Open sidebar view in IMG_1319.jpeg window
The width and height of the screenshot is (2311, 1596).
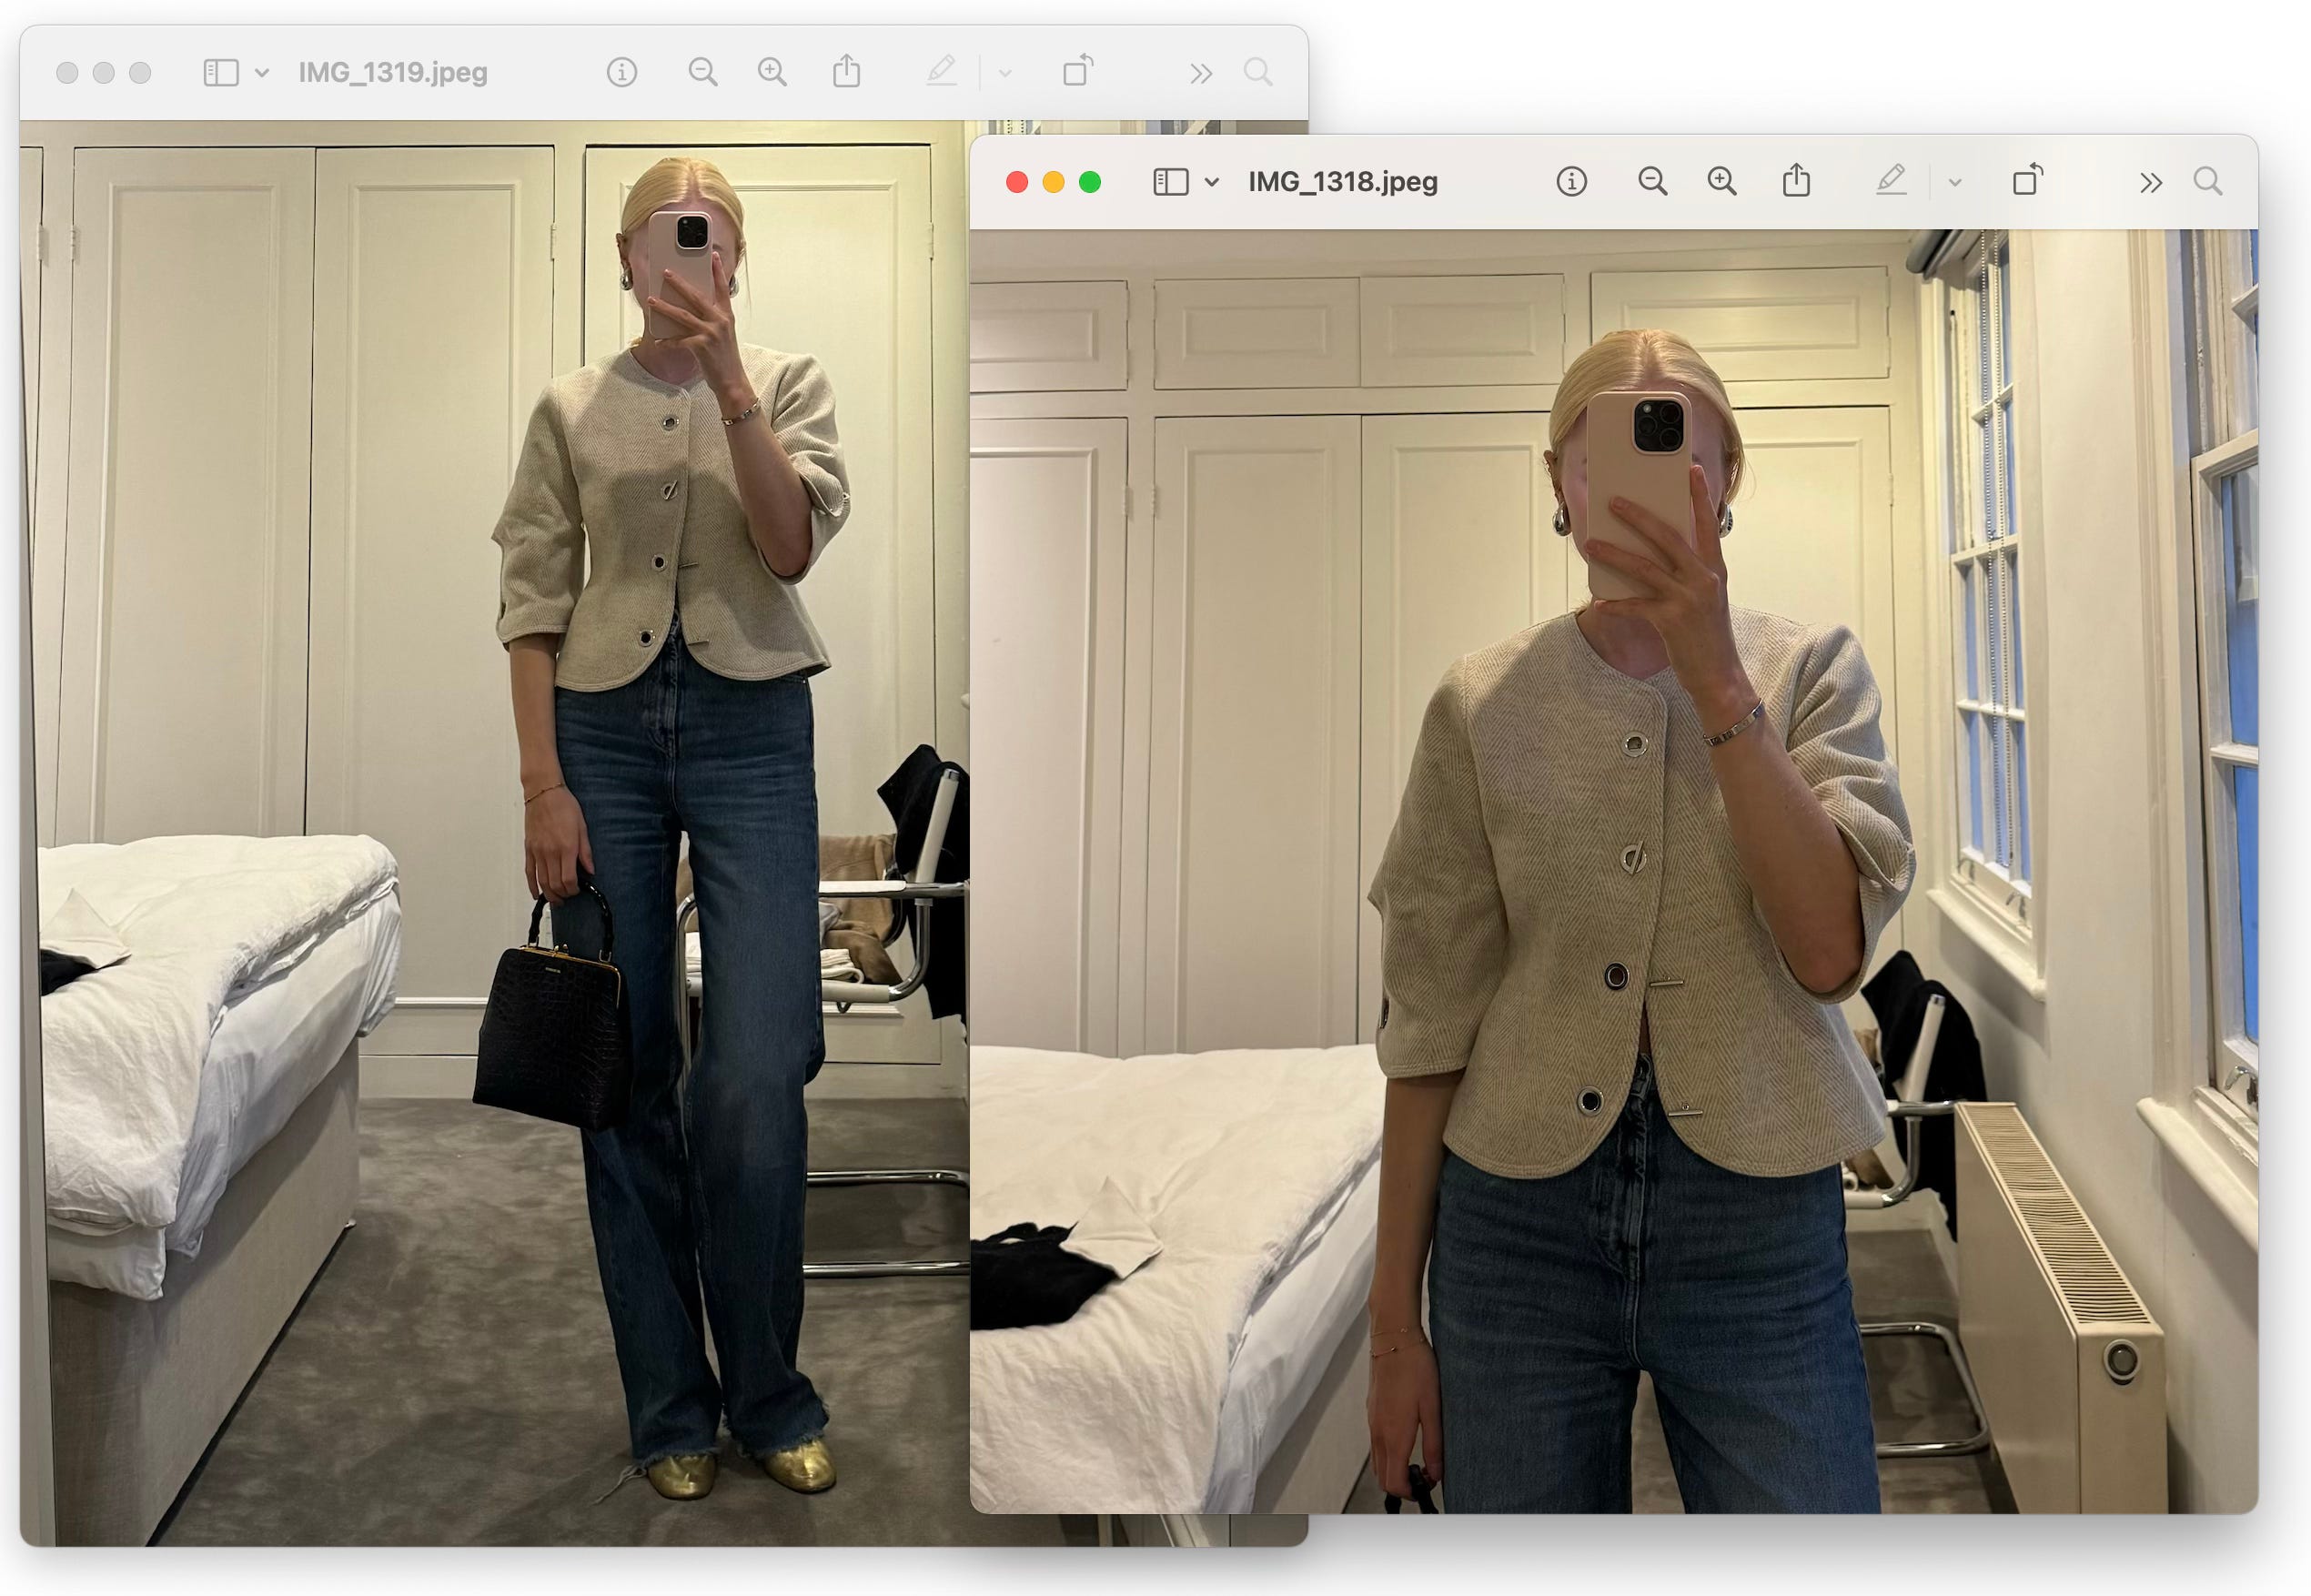pyautogui.click(x=220, y=73)
